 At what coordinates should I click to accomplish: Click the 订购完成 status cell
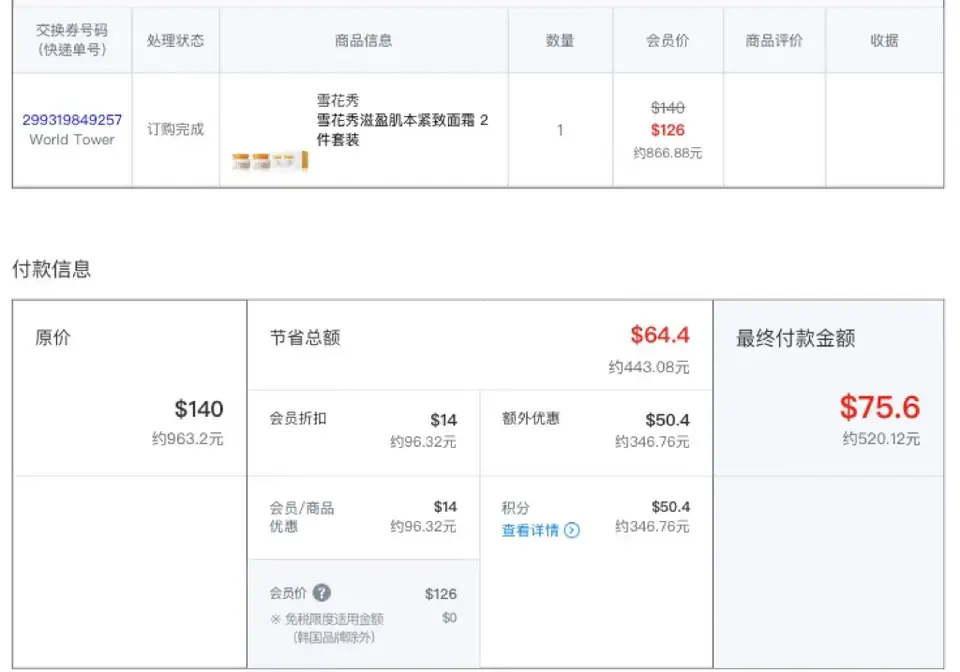click(175, 129)
